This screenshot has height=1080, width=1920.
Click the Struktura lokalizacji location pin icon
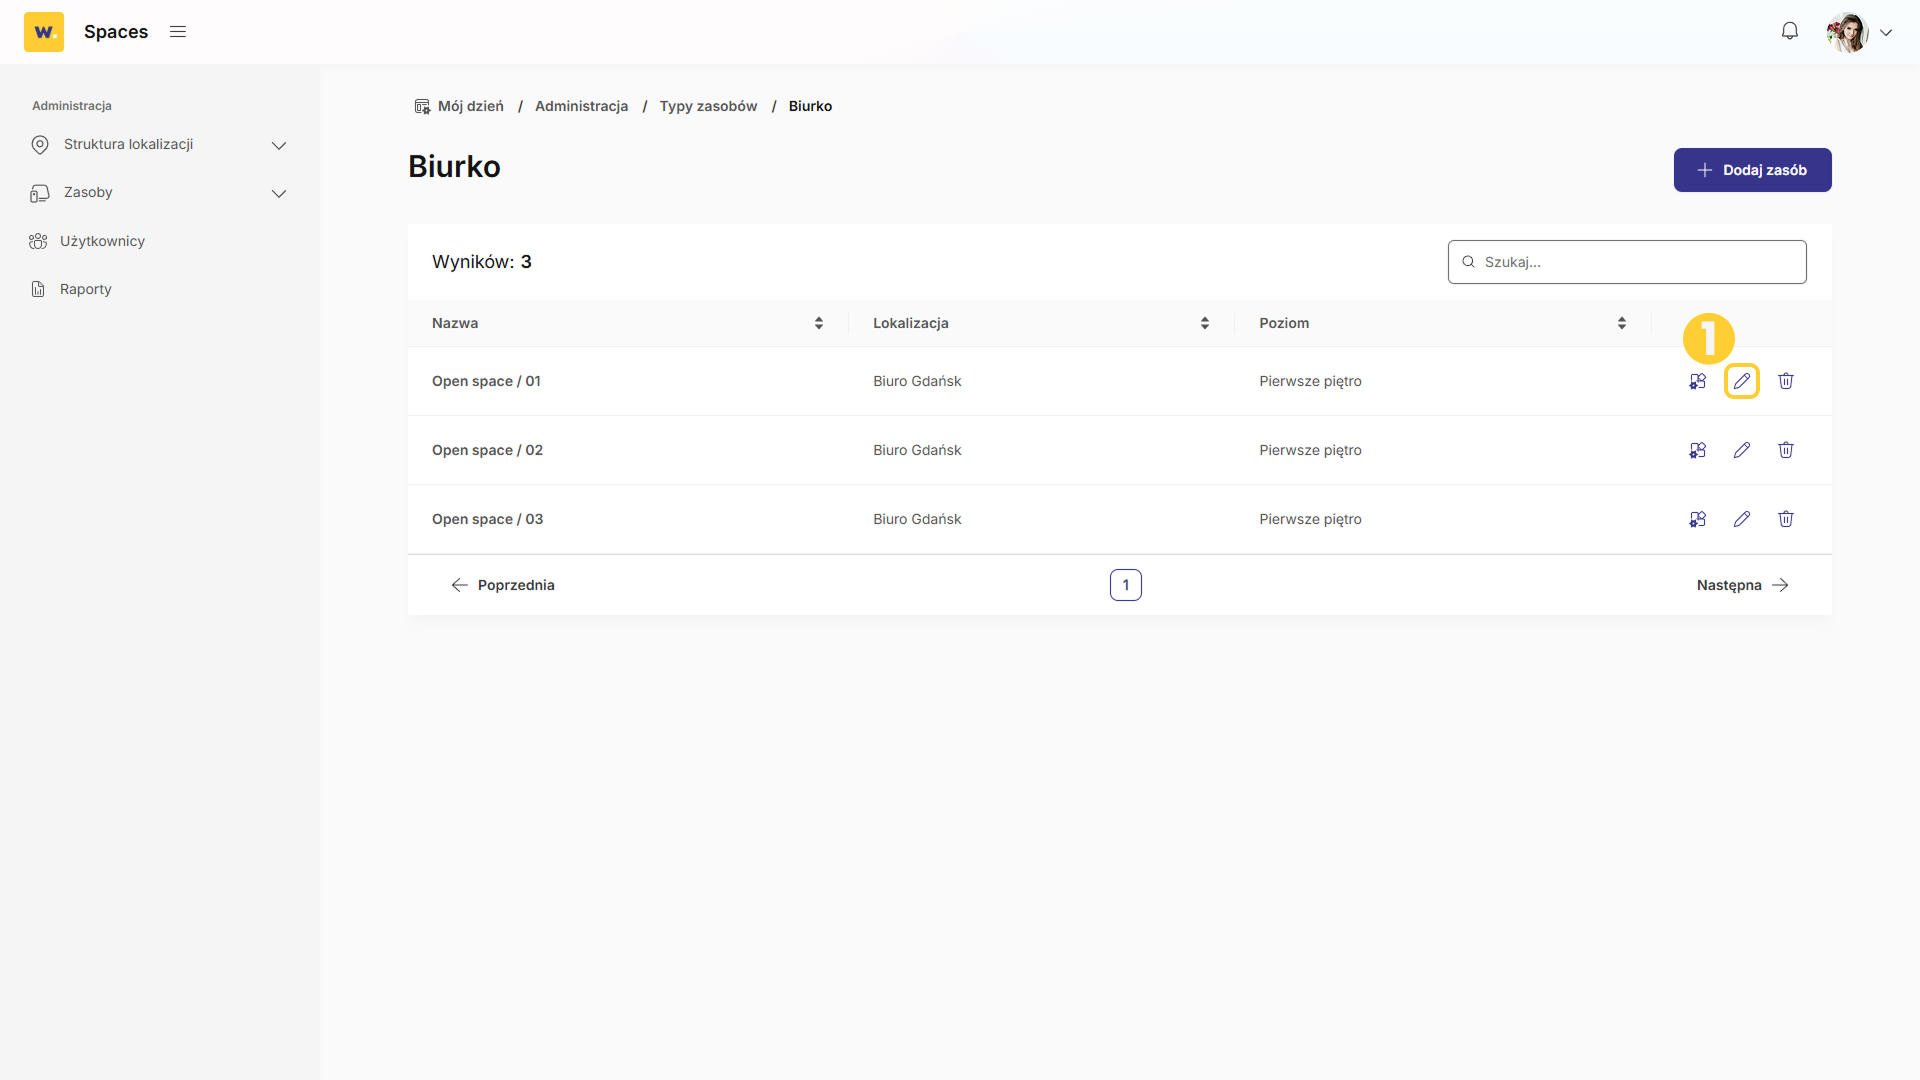tap(40, 145)
